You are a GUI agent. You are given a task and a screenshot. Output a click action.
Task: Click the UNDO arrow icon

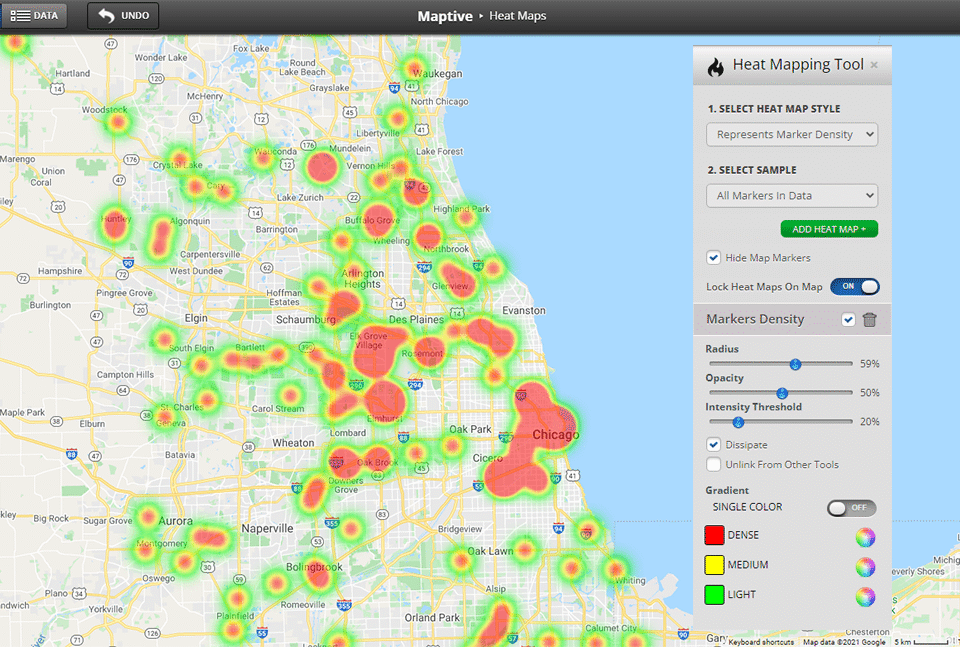(x=109, y=15)
